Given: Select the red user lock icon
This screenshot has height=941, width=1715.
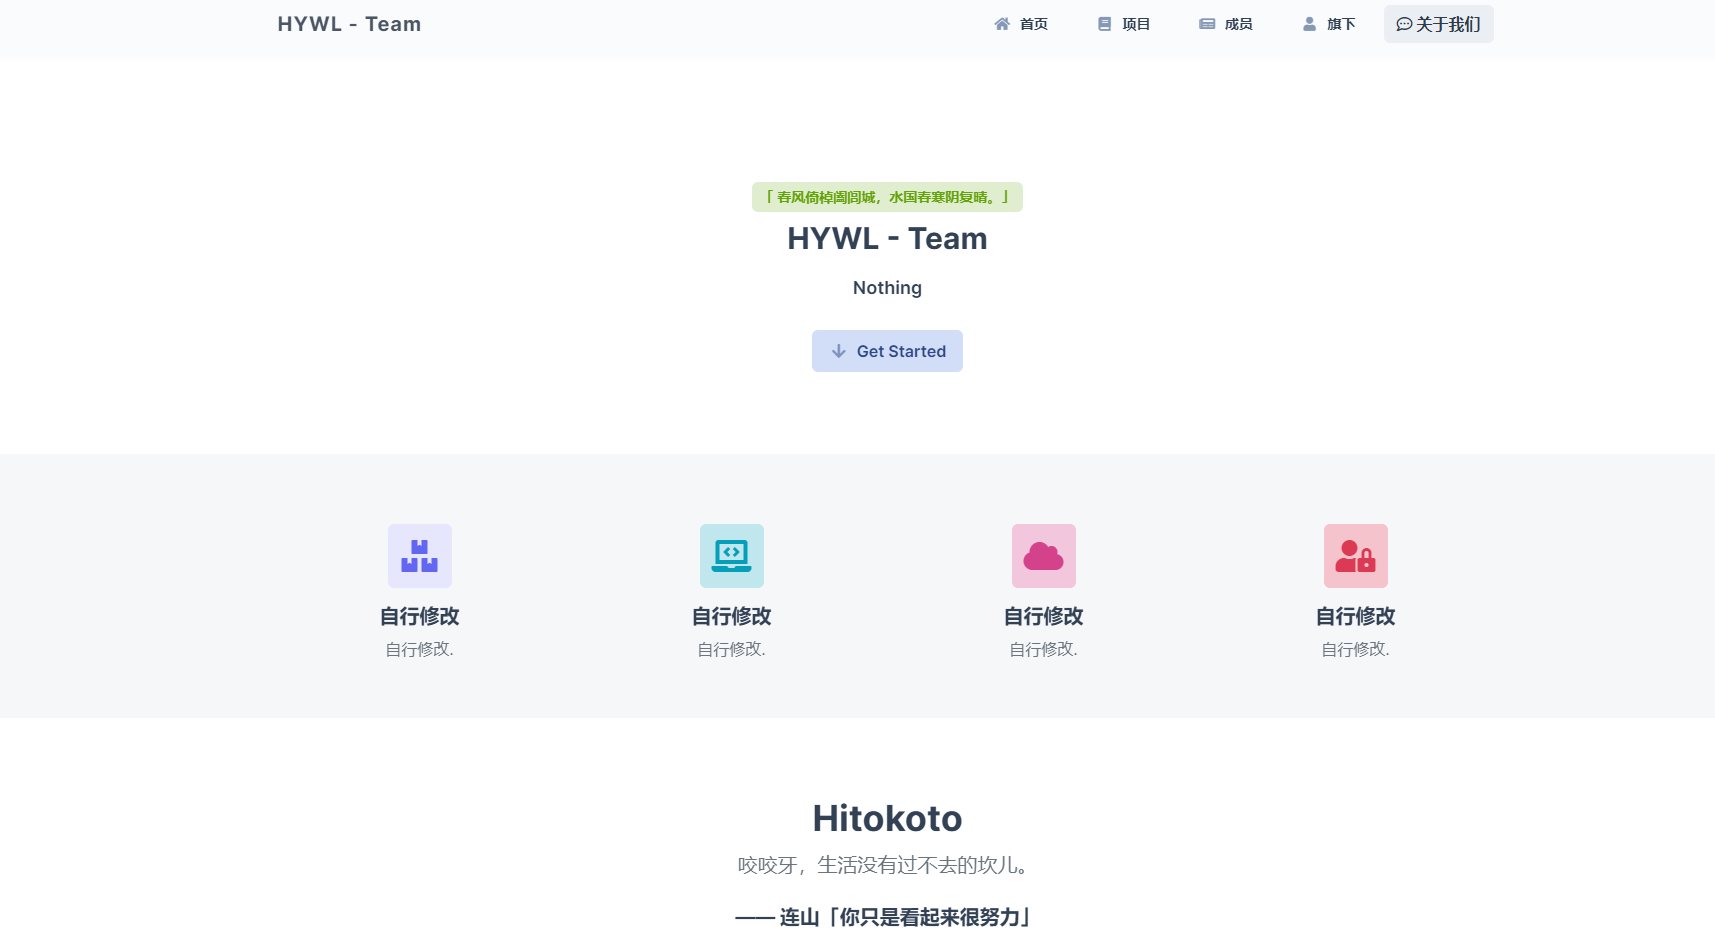Looking at the screenshot, I should pyautogui.click(x=1355, y=556).
